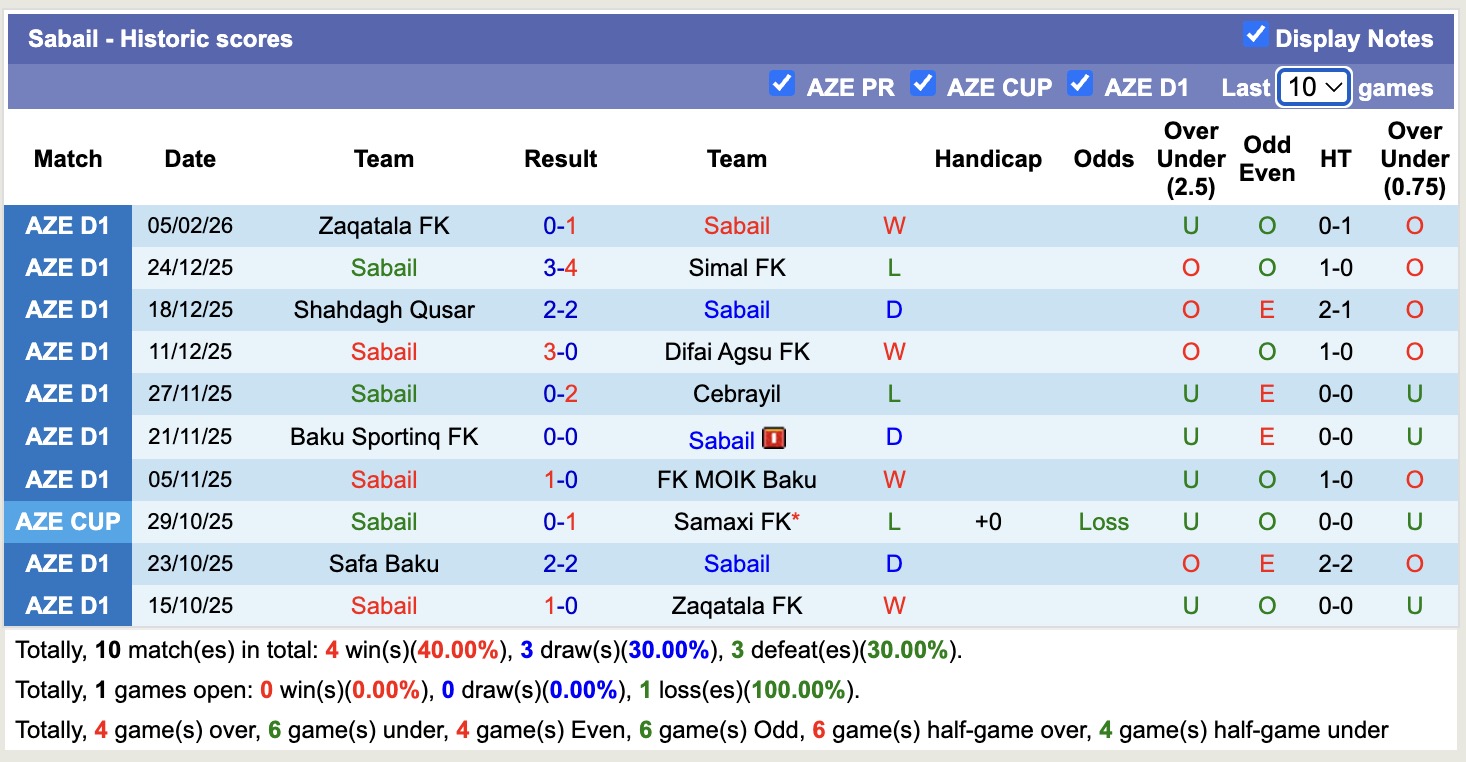Open the Last games count dropdown
The width and height of the screenshot is (1466, 762).
1313,87
